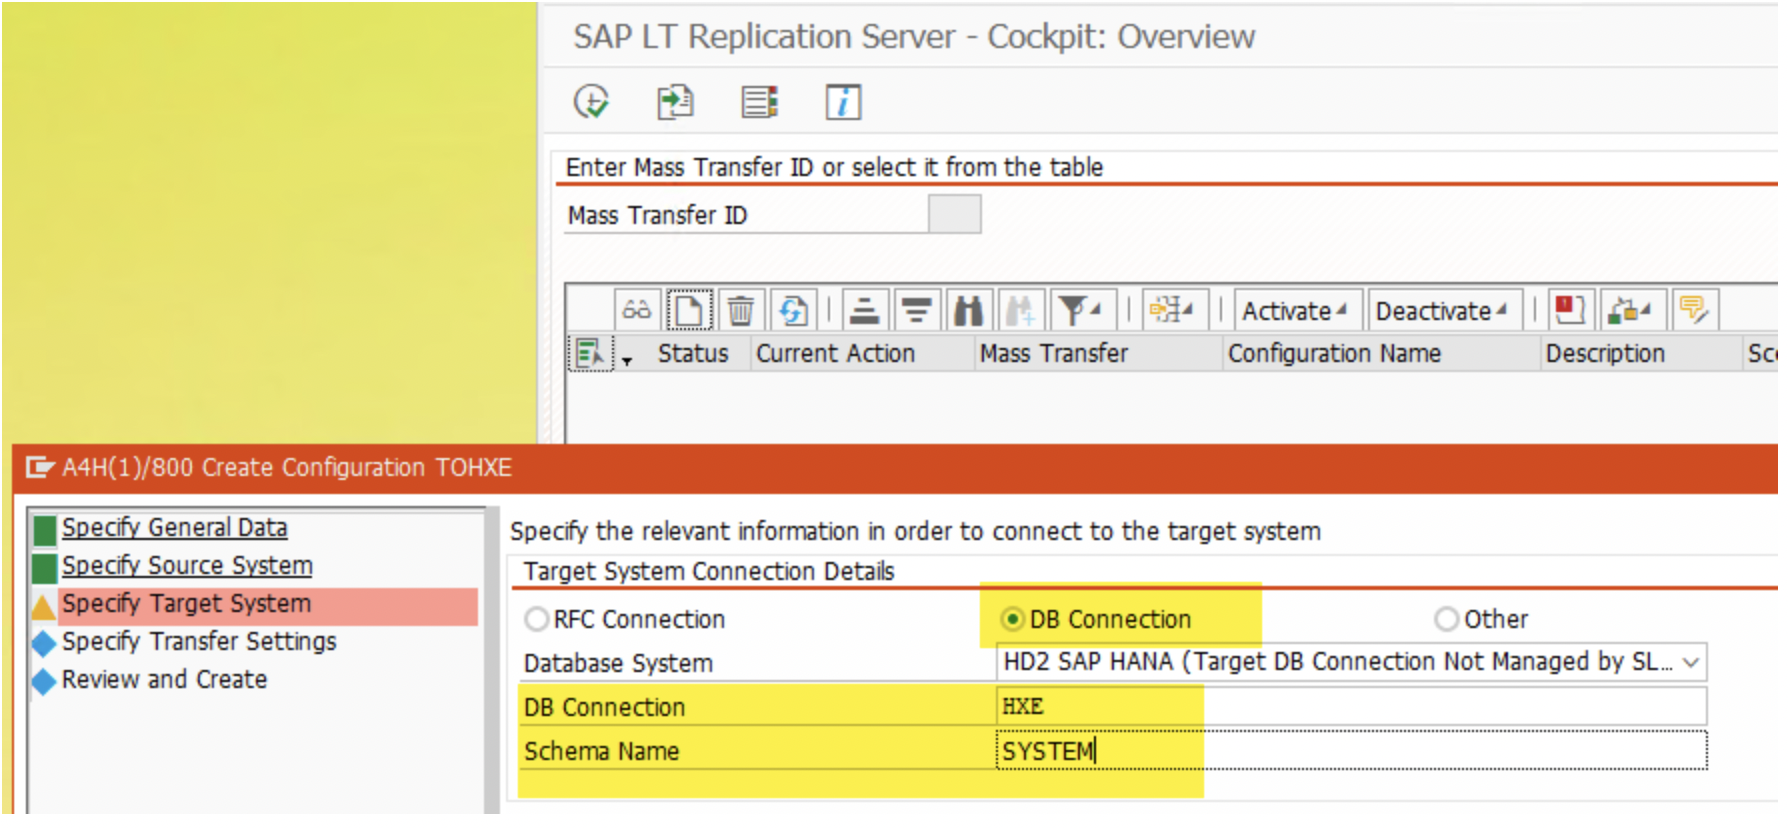Click the document import icon with green arrow
This screenshot has height=828, width=1788.
coord(675,102)
